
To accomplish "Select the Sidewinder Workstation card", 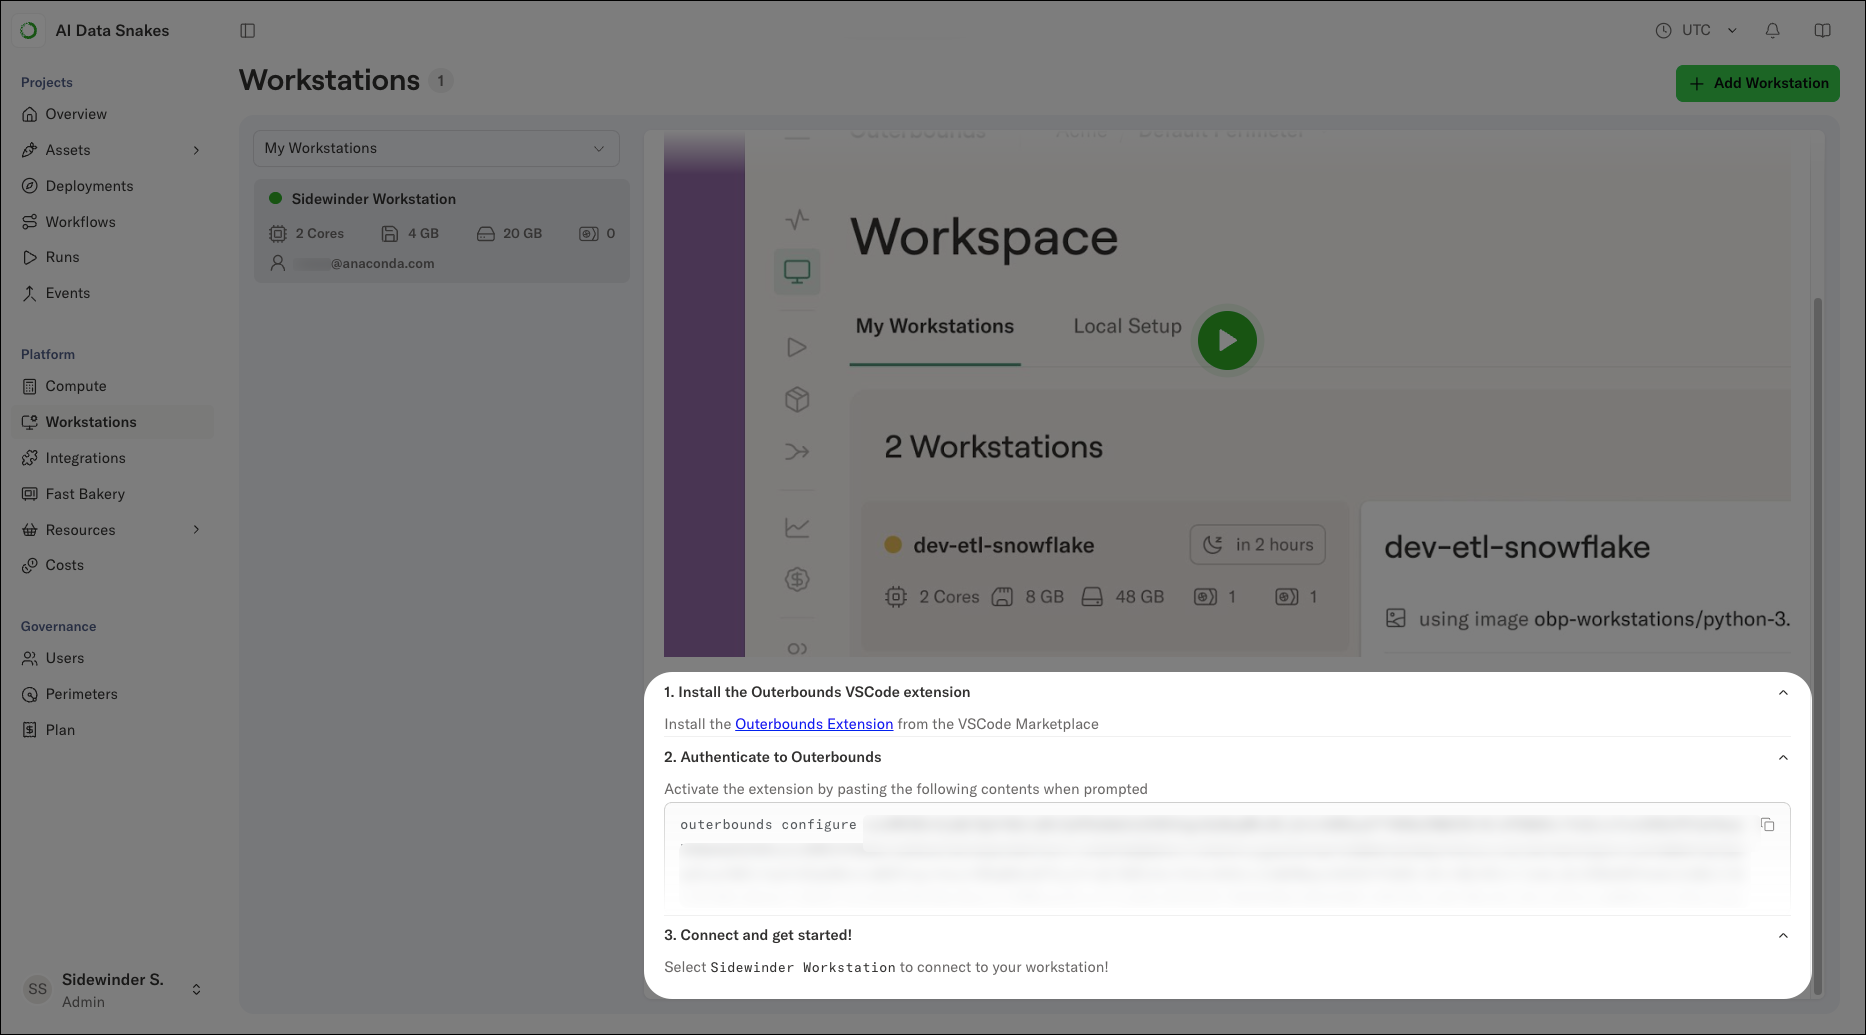I will pyautogui.click(x=442, y=231).
